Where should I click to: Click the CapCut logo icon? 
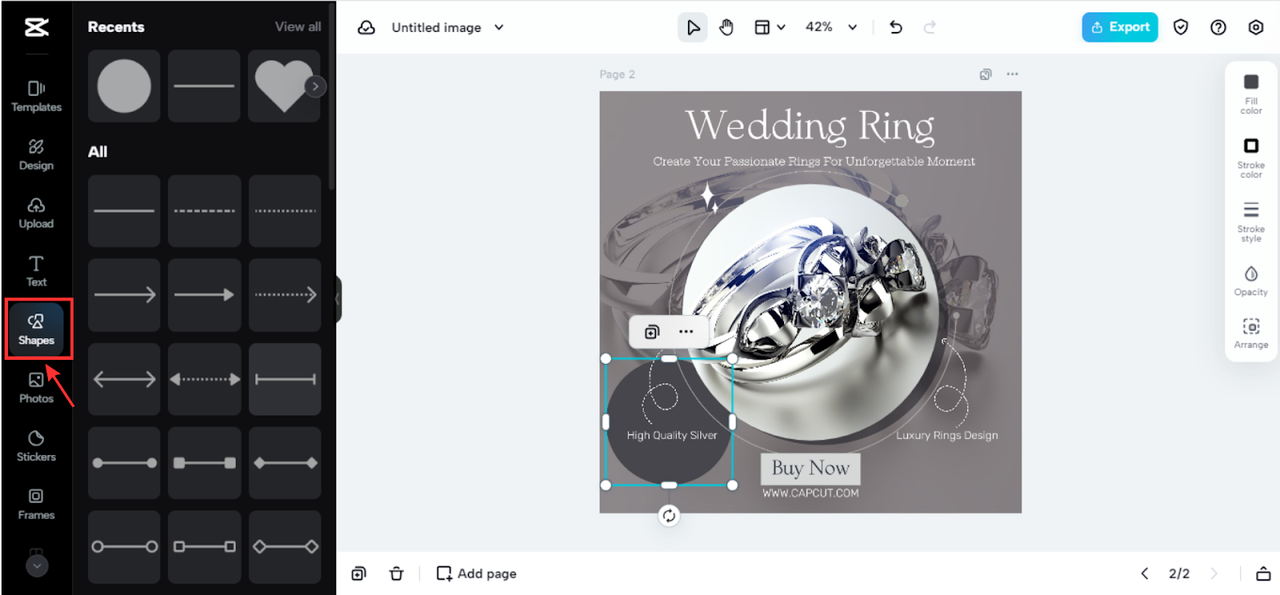pos(36,27)
